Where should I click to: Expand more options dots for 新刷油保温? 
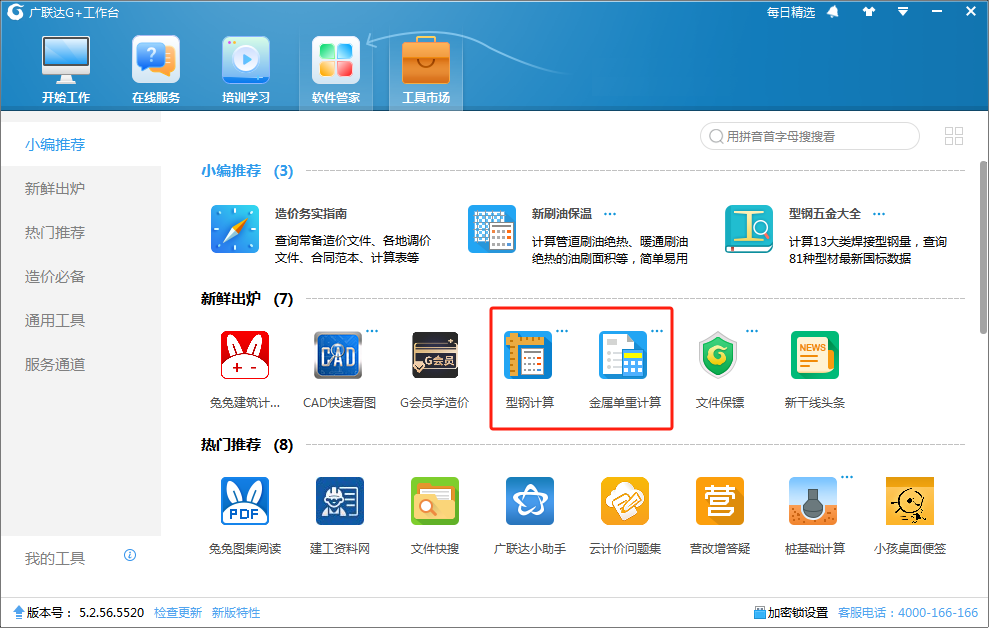(x=609, y=214)
